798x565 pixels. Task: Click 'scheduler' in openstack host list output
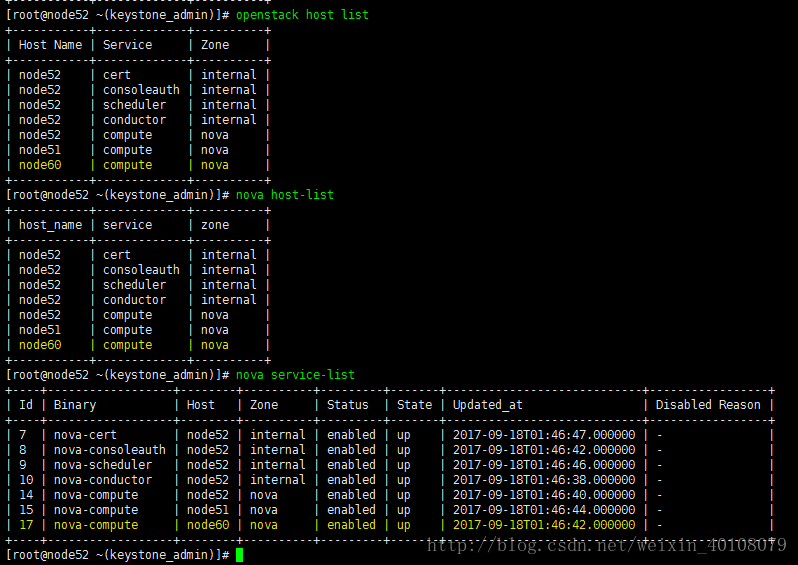point(134,105)
